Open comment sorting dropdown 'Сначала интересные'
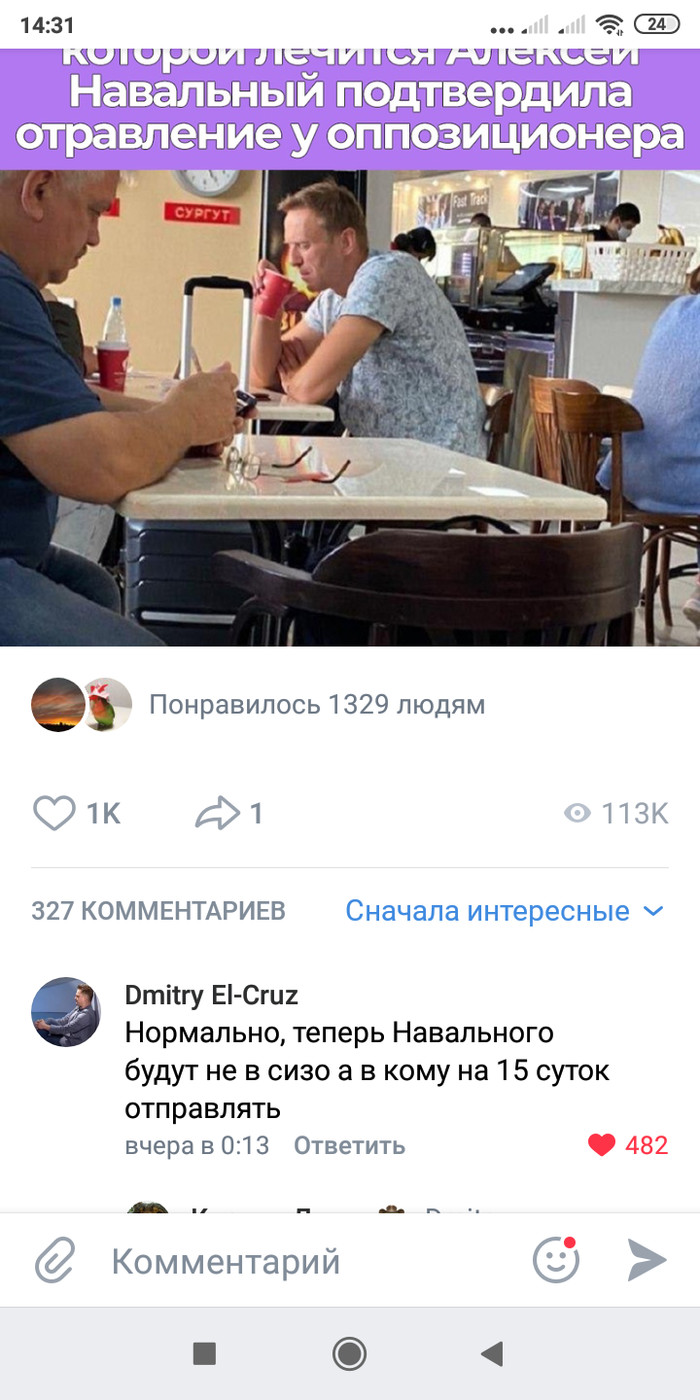The height and width of the screenshot is (1400, 700). (x=504, y=911)
